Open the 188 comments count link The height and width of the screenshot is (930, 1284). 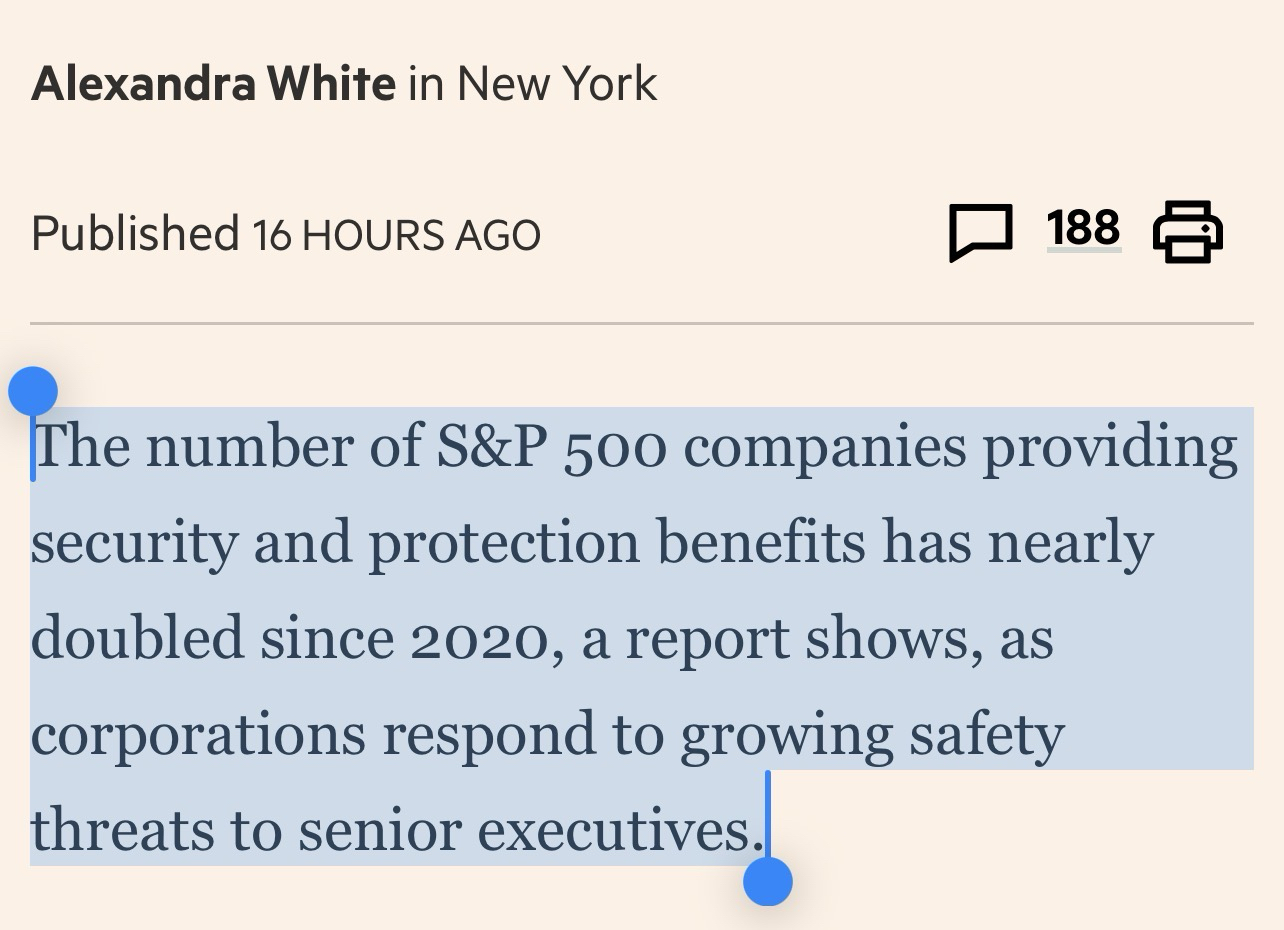[x=1083, y=228]
